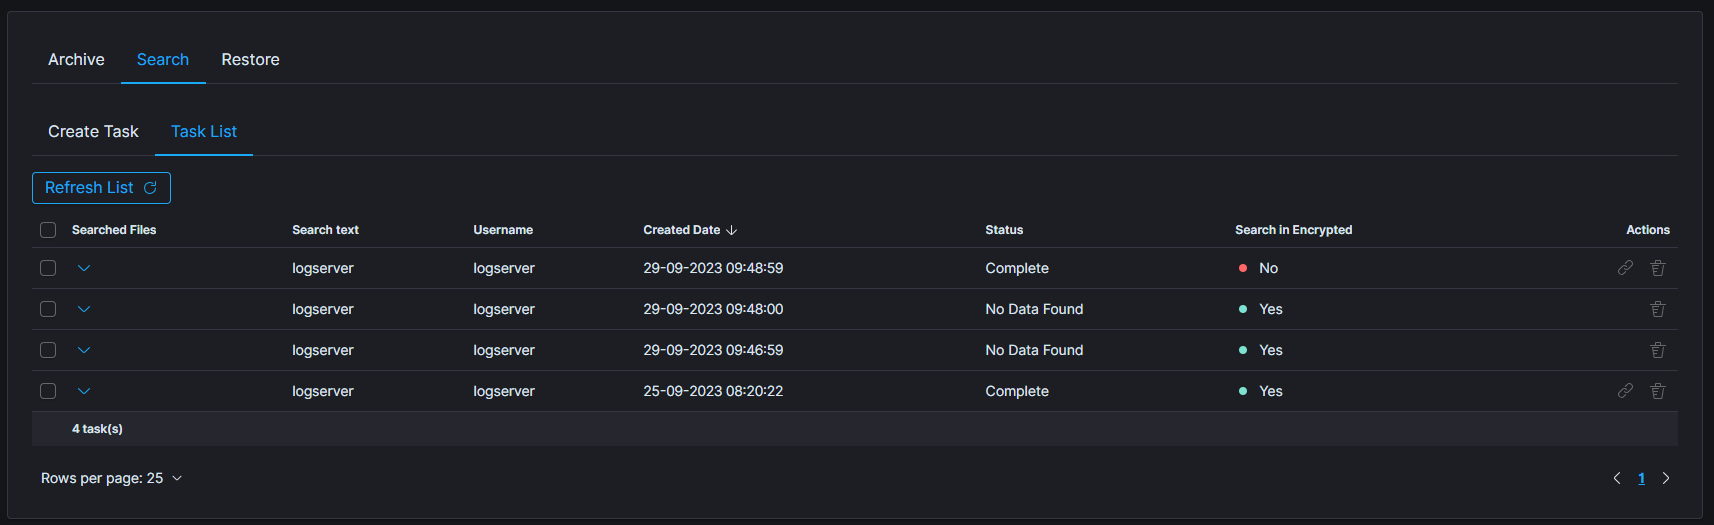Go to the previous page arrow
The height and width of the screenshot is (525, 1714).
(x=1617, y=478)
